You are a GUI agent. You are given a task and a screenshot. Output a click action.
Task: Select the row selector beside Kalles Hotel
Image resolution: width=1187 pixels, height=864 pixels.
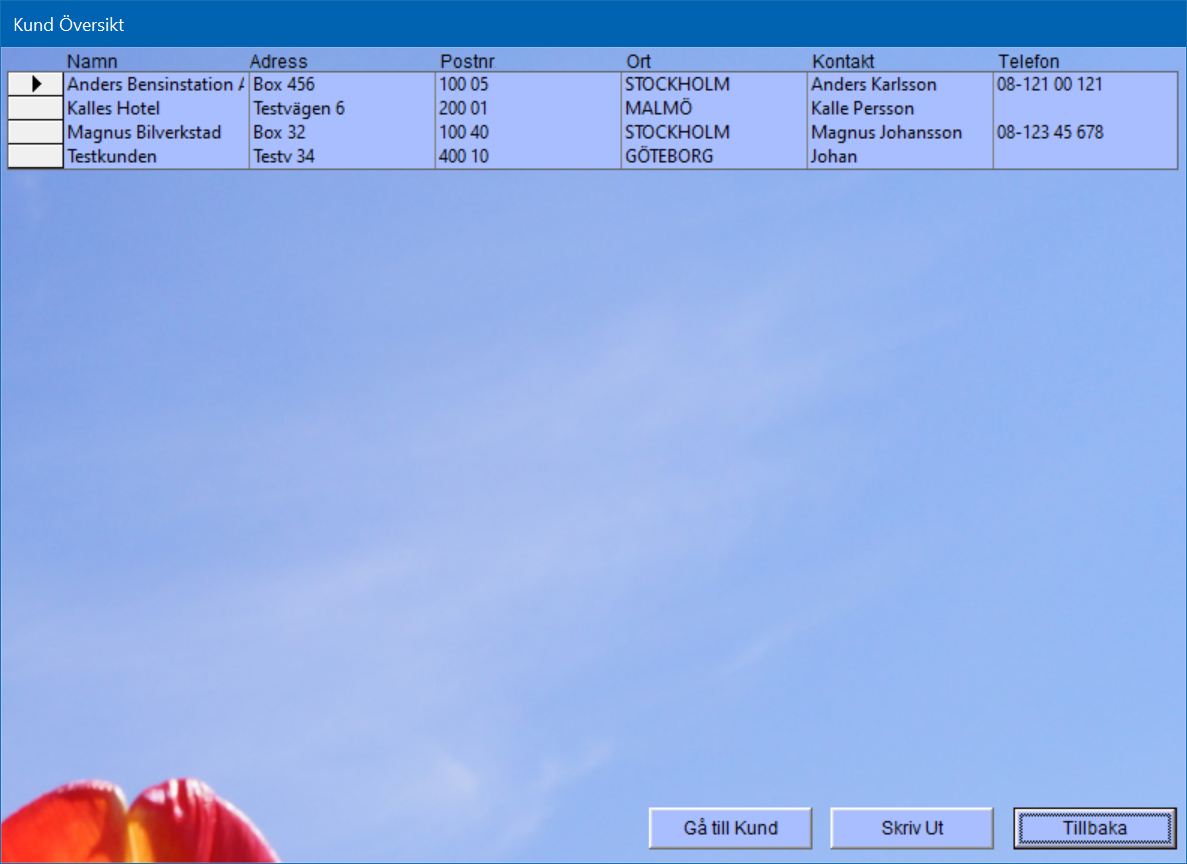pos(36,108)
